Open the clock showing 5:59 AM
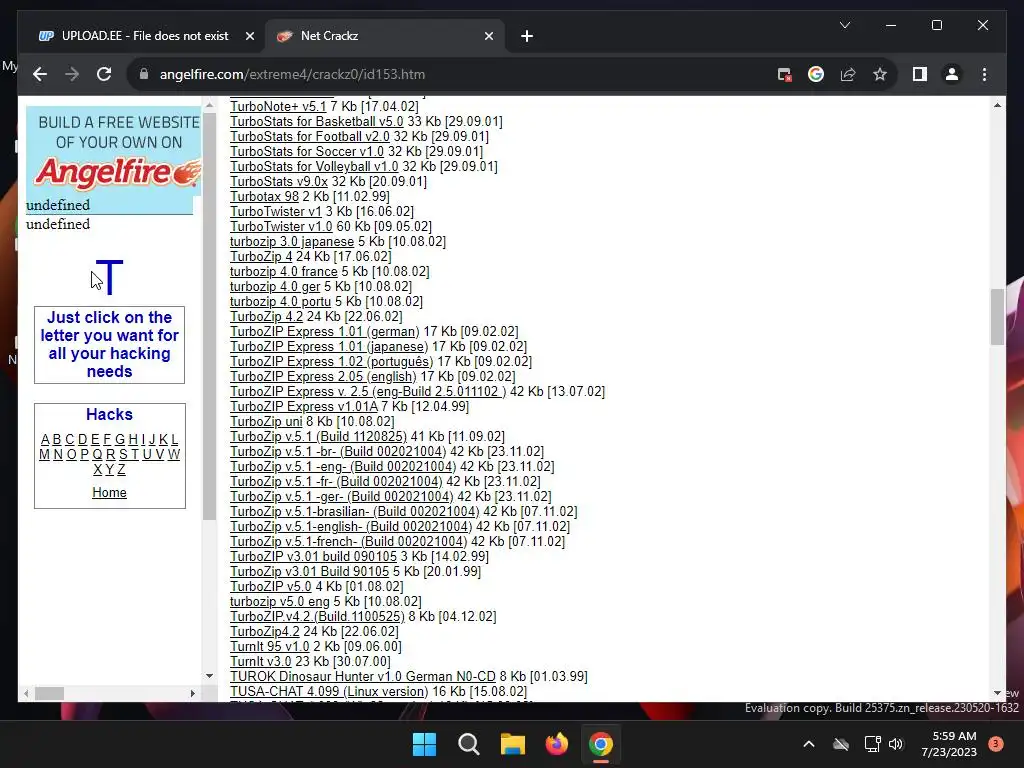This screenshot has width=1024, height=768. pyautogui.click(x=949, y=744)
